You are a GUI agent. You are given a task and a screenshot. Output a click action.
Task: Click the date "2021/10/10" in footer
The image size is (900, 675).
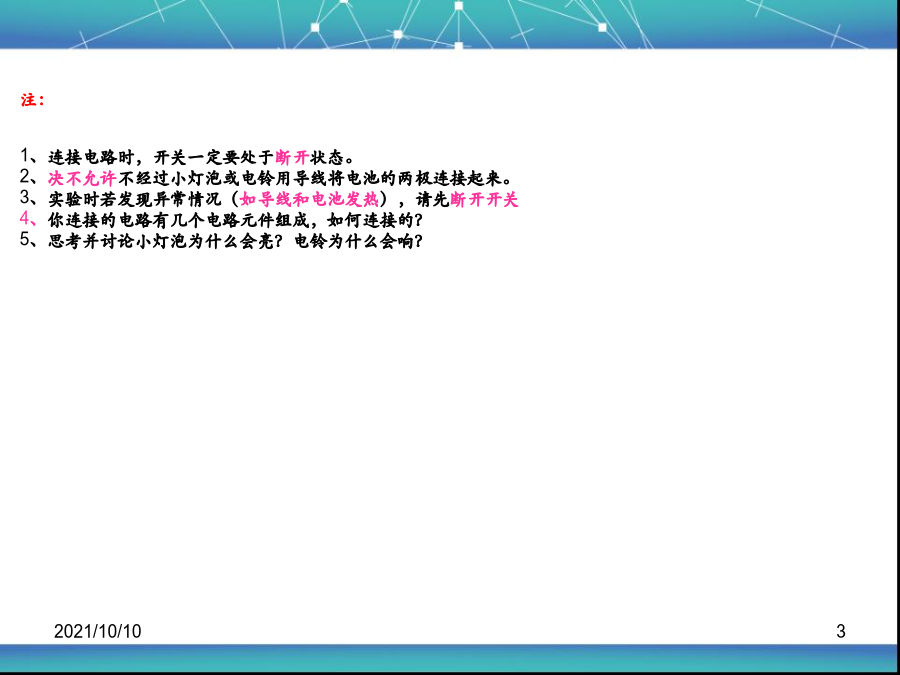pyautogui.click(x=98, y=631)
